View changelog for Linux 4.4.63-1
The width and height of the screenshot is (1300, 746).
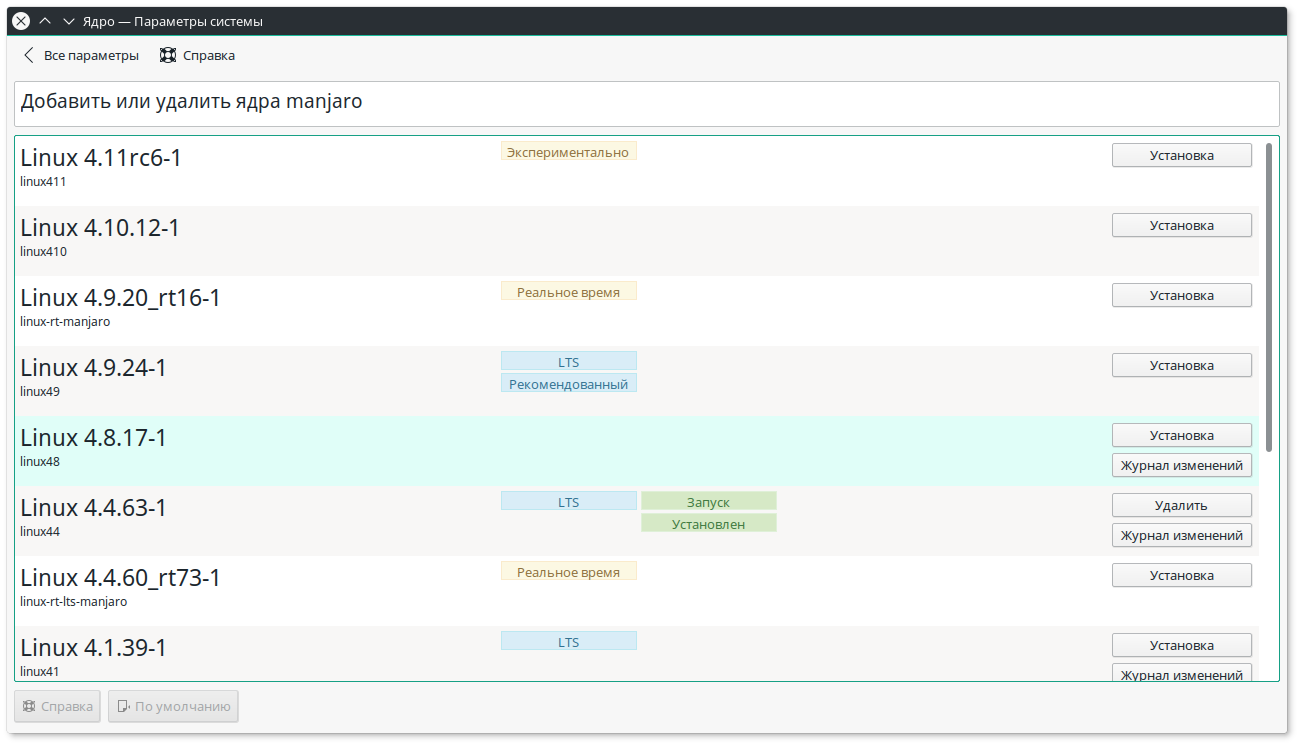coord(1181,535)
